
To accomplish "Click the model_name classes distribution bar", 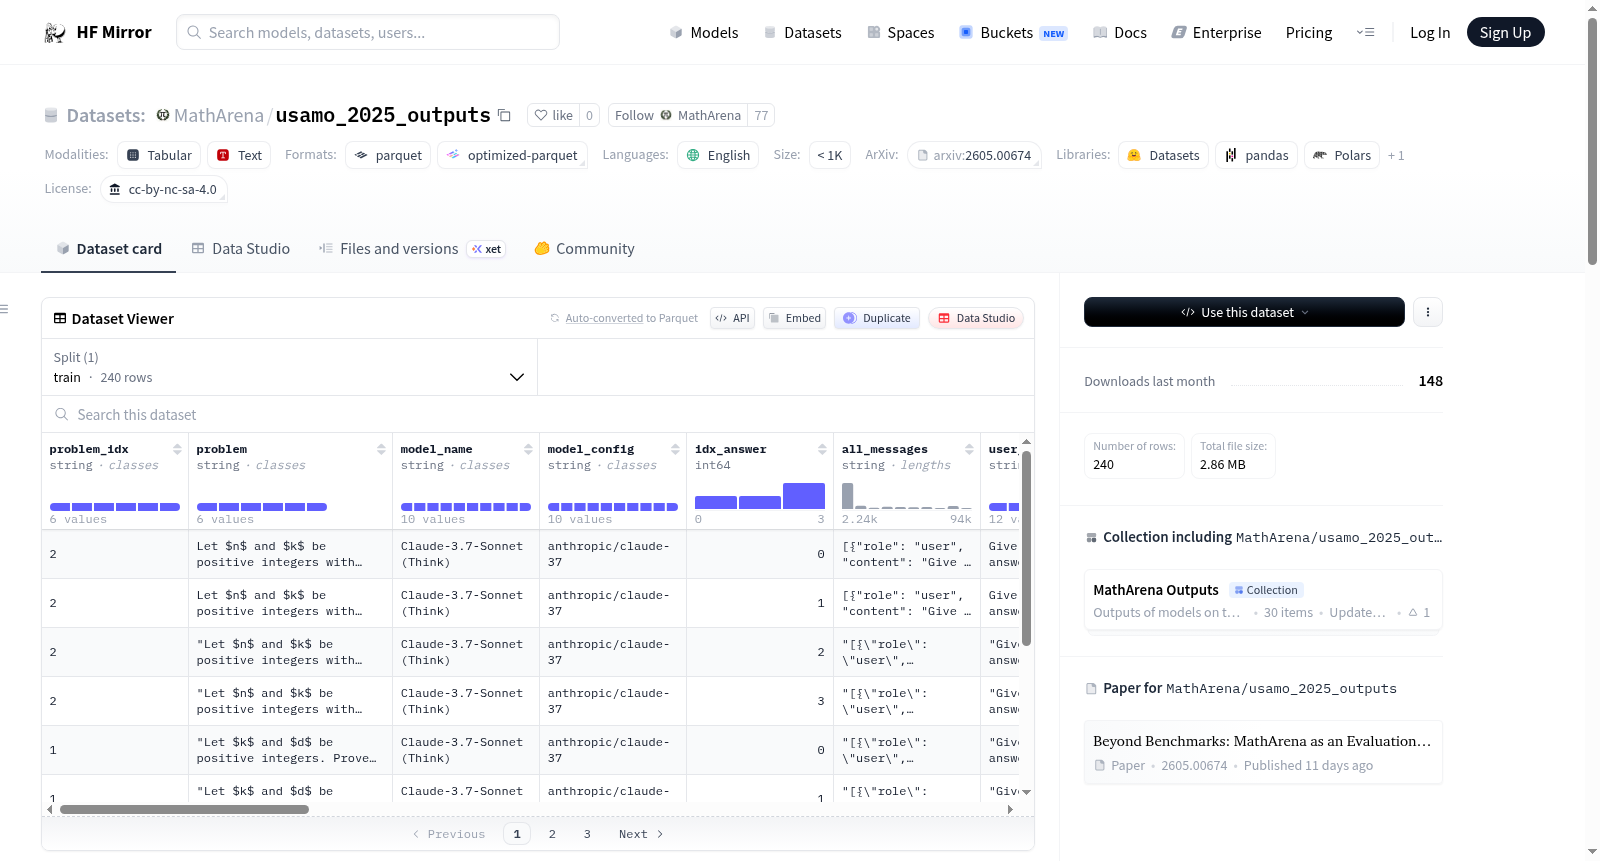I will coord(466,507).
